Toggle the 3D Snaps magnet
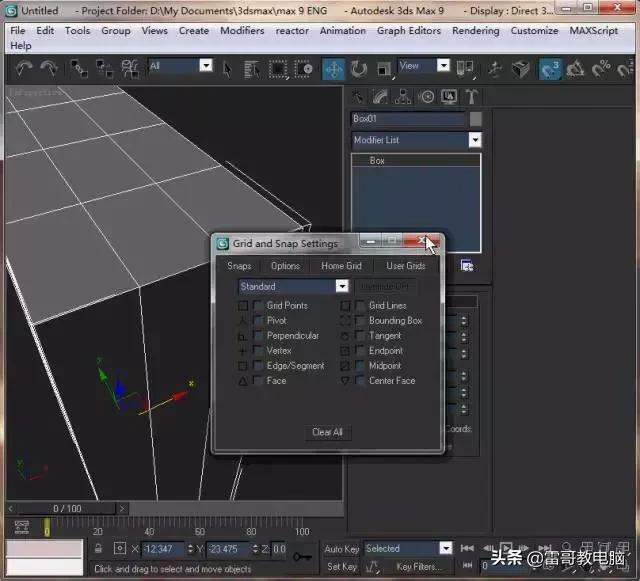The width and height of the screenshot is (640, 581). [x=549, y=69]
